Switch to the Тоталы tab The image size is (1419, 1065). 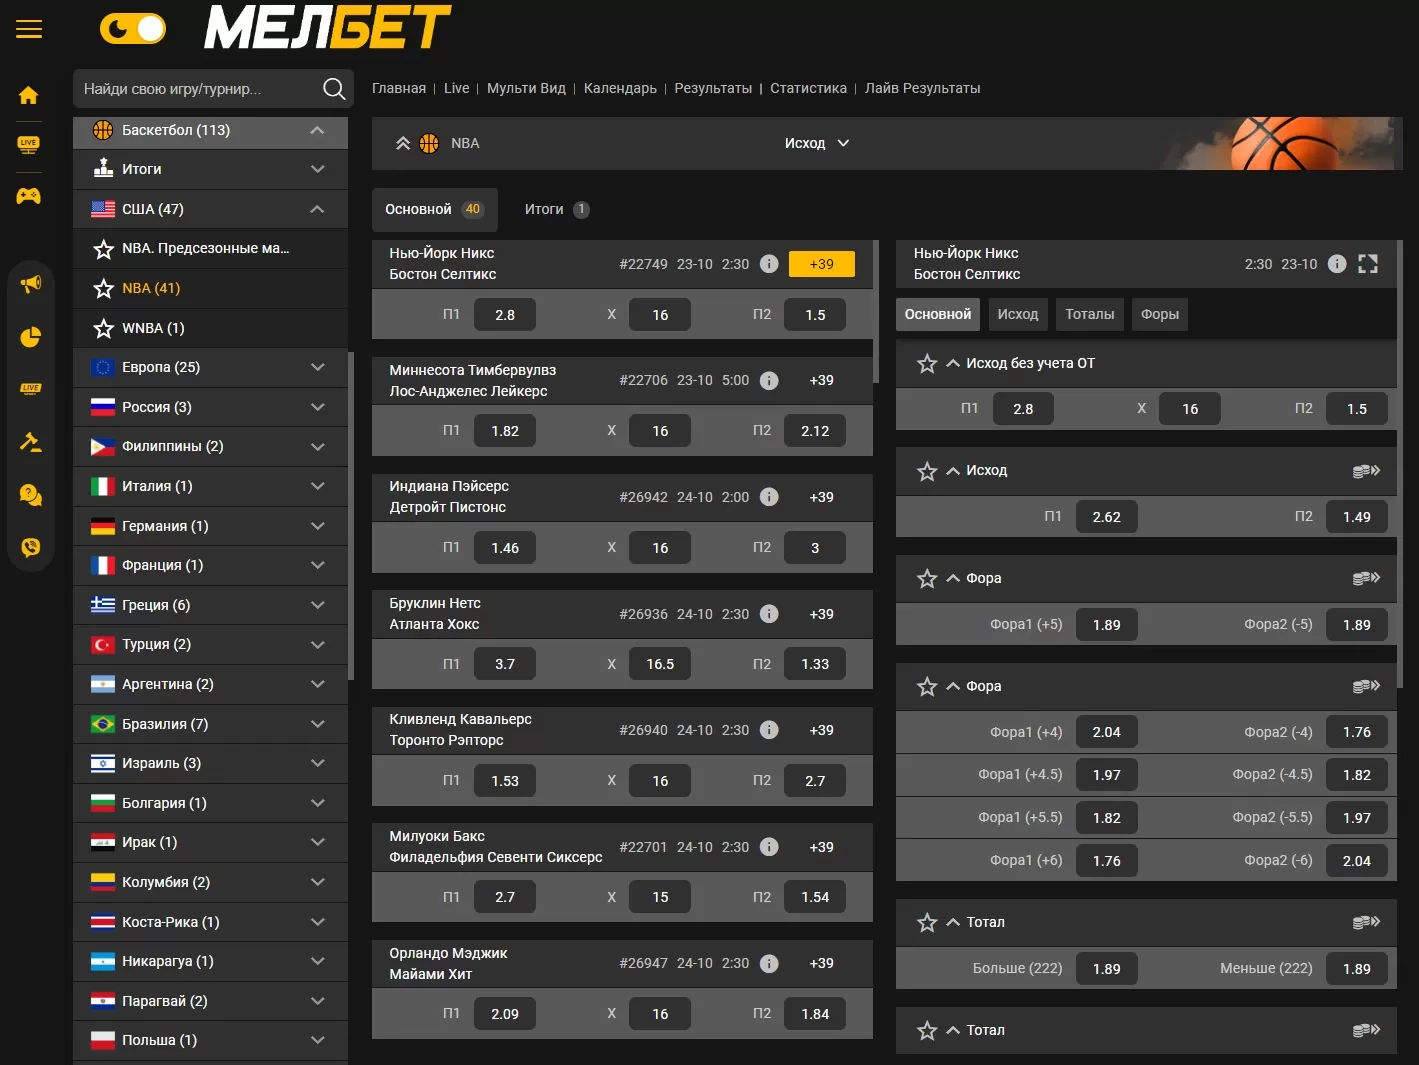pos(1089,314)
